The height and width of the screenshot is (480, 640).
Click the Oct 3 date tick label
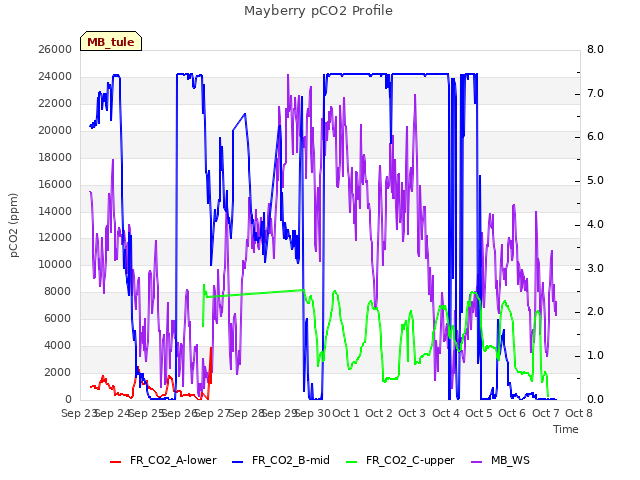(x=412, y=413)
